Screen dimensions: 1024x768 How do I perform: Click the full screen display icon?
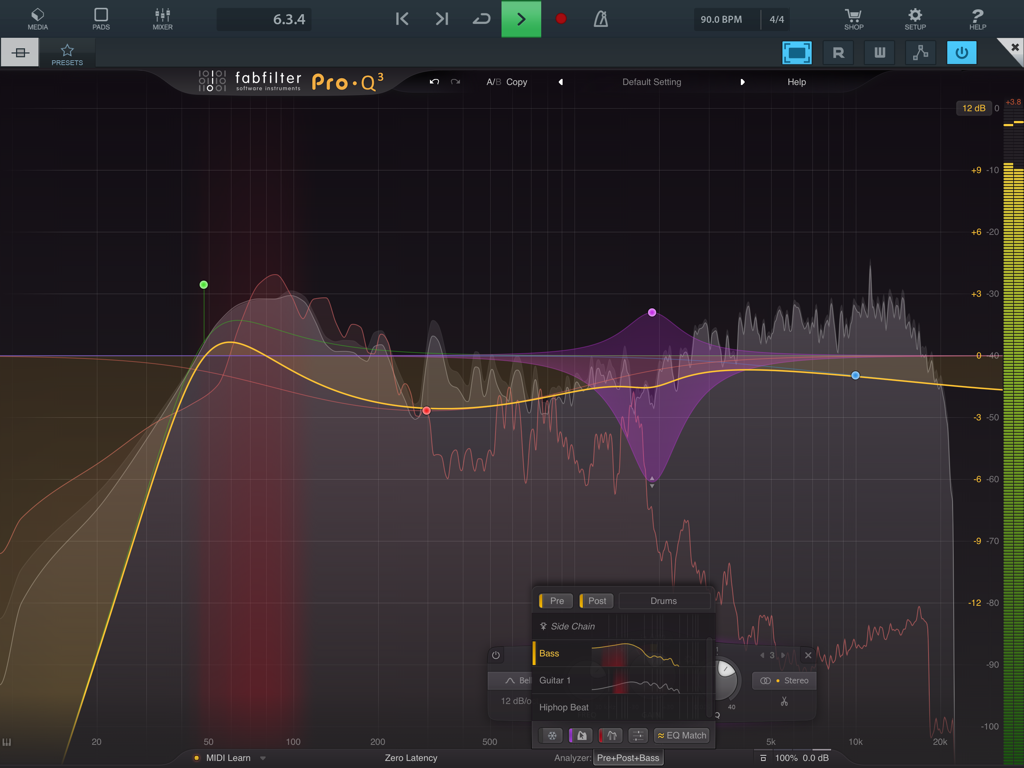coord(797,52)
